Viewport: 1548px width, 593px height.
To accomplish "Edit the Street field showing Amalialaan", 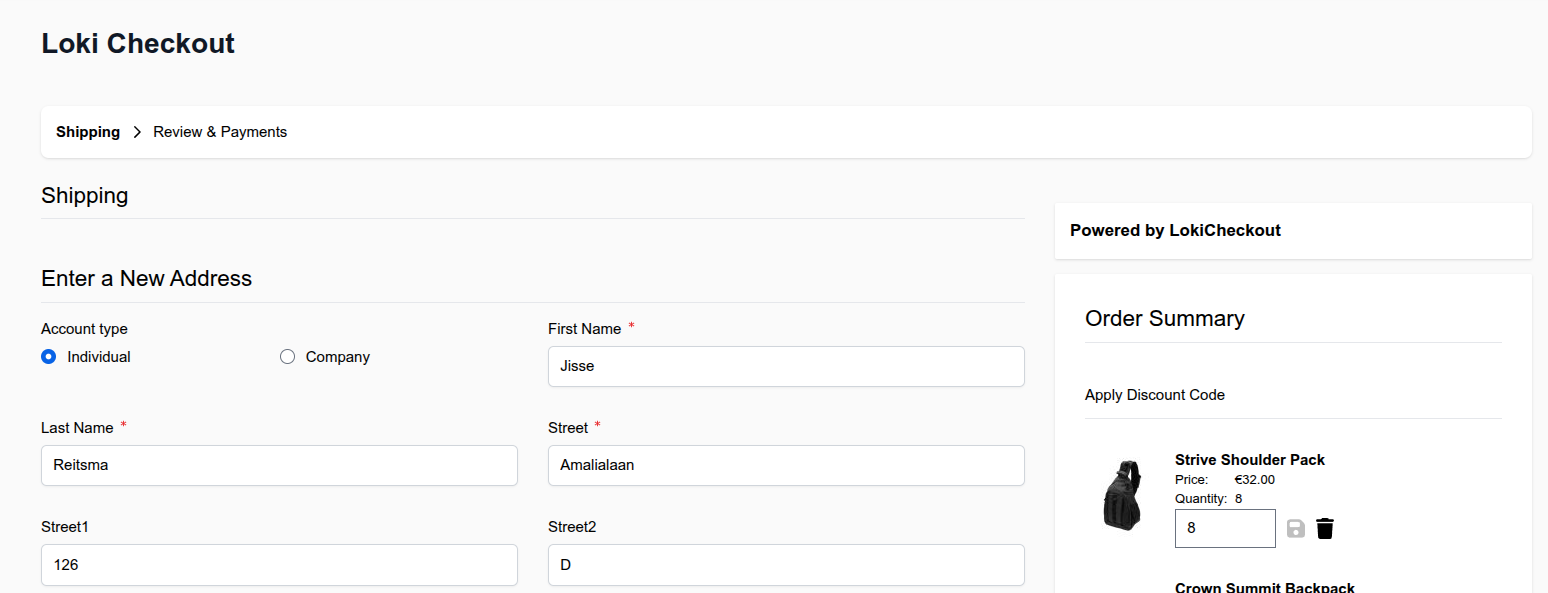I will tap(786, 465).
